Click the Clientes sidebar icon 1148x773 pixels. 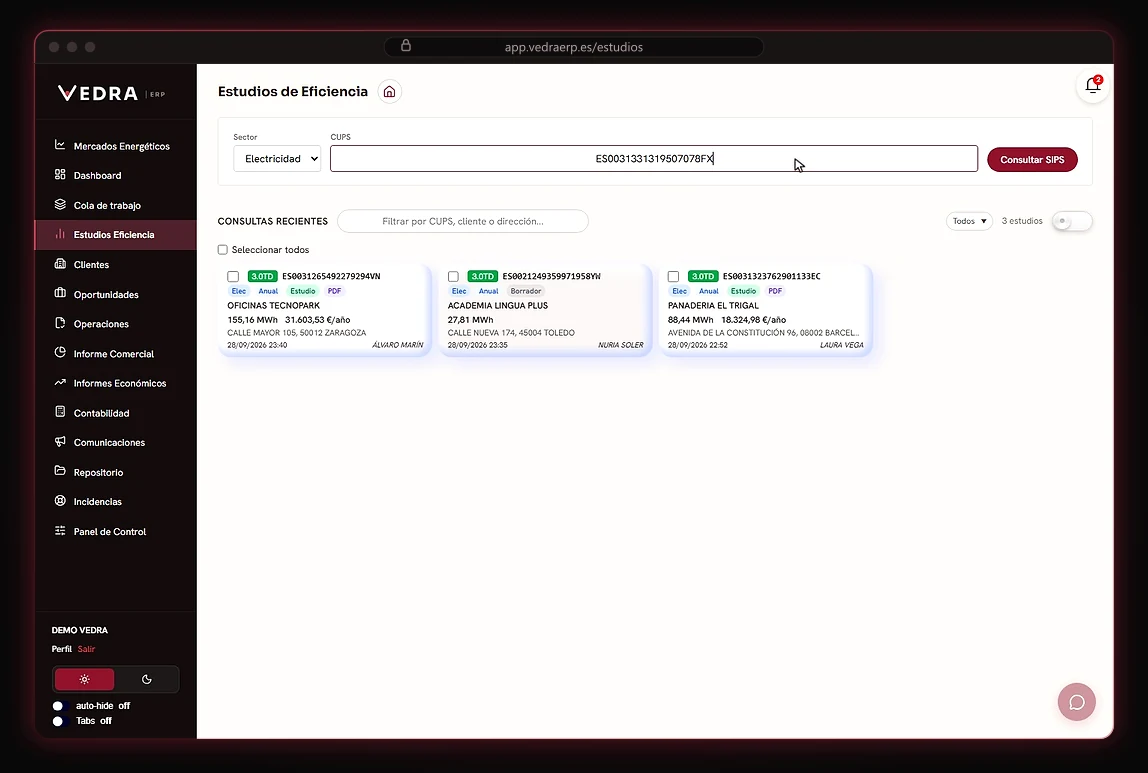(60, 264)
